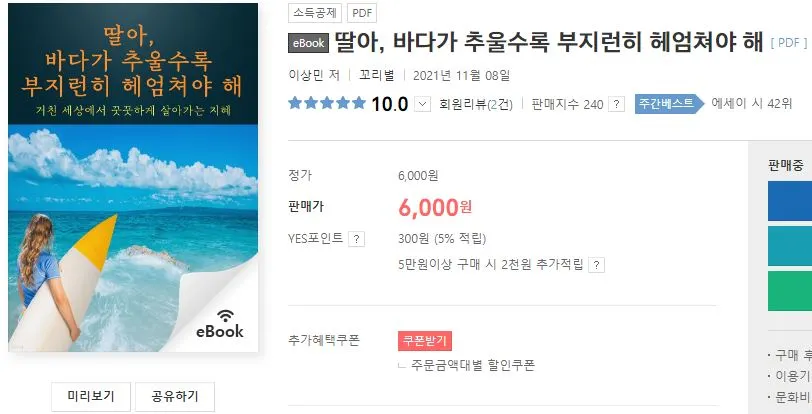Screen dimensions: 812x414
Task: Click the help icon beside 2천원 추가적립
Action: point(597,265)
